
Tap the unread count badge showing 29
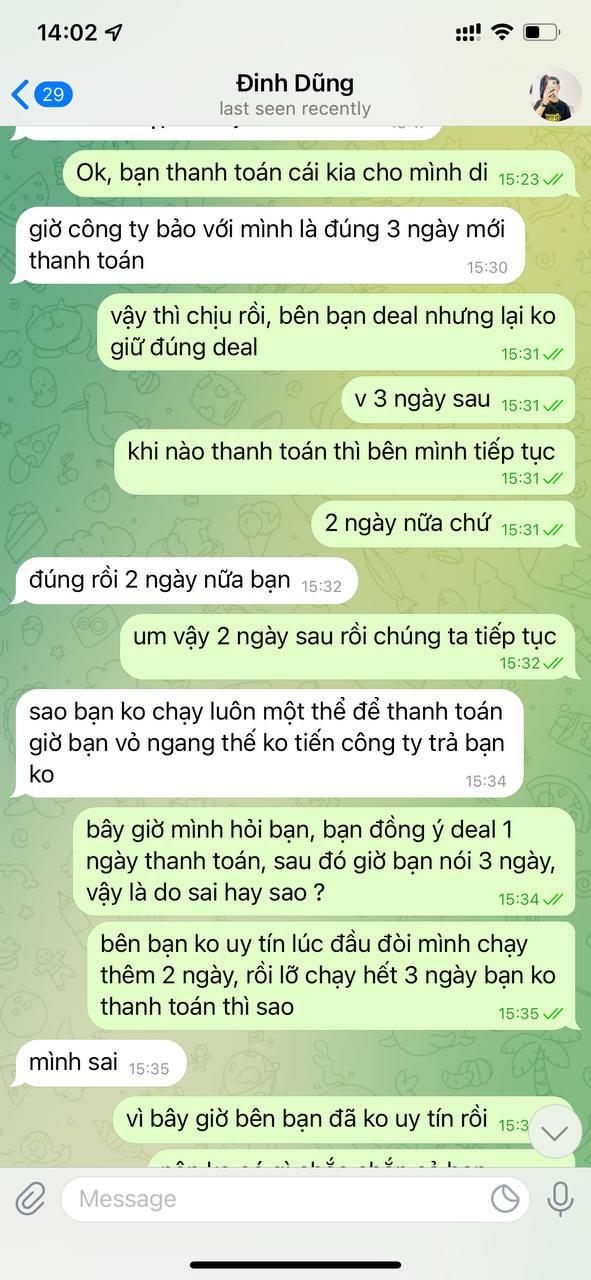pos(53,95)
